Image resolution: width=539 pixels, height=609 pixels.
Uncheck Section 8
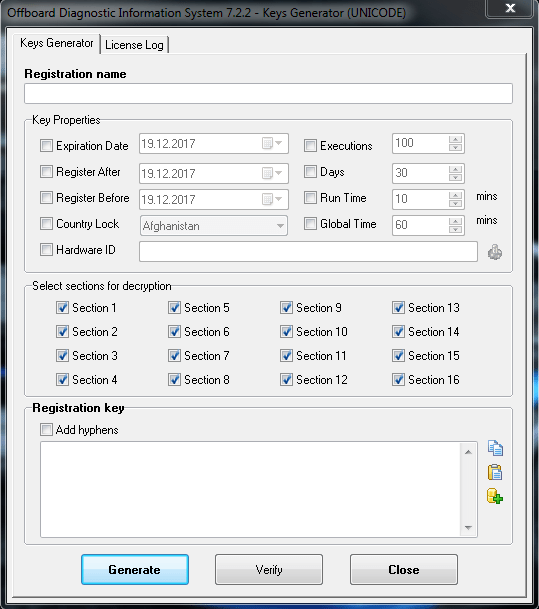(174, 379)
